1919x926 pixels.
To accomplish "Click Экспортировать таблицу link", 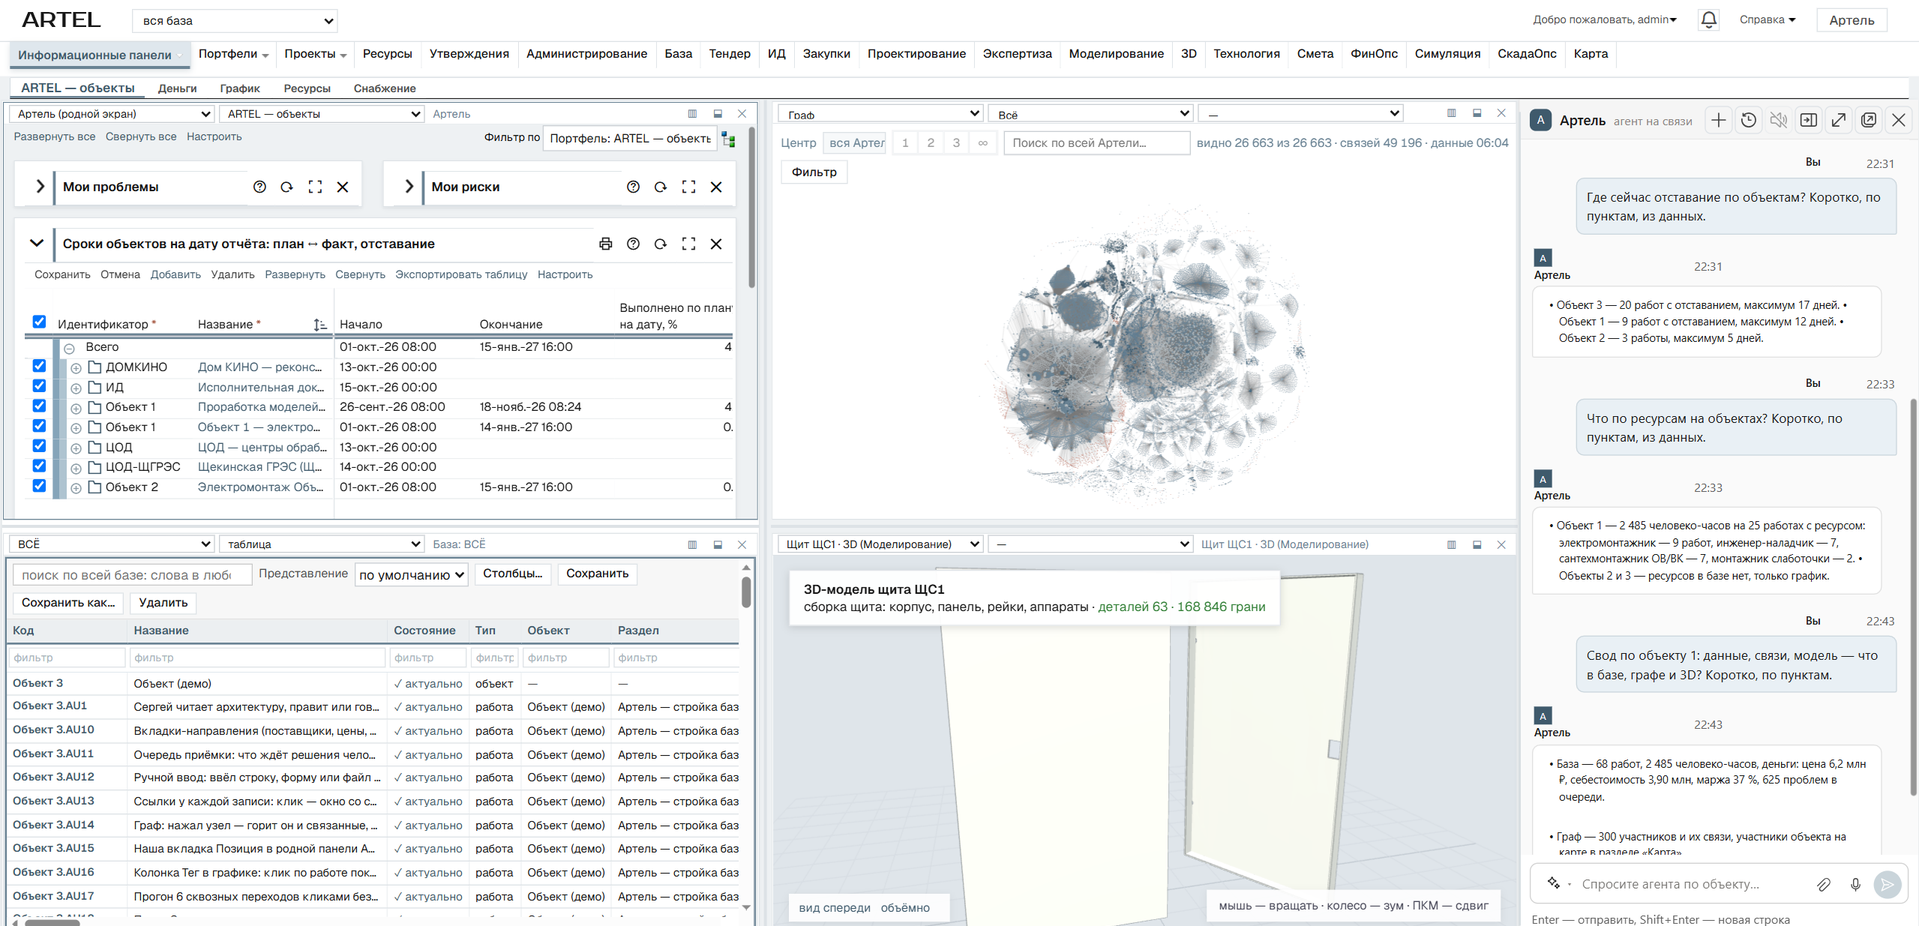I will coord(461,275).
